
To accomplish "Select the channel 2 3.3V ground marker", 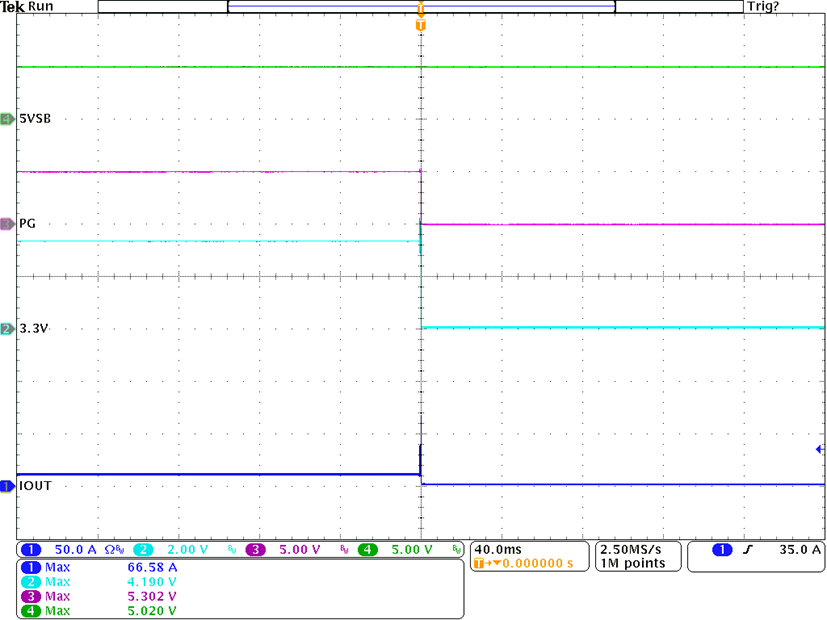I will coord(8,328).
